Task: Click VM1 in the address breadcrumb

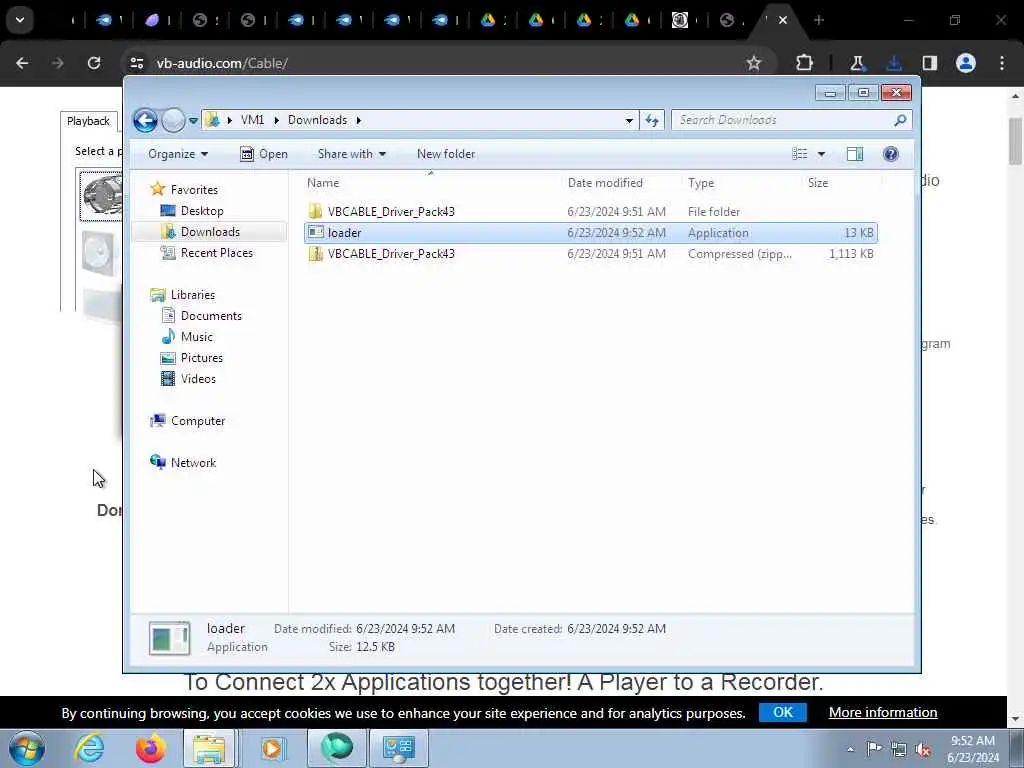Action: coord(252,120)
